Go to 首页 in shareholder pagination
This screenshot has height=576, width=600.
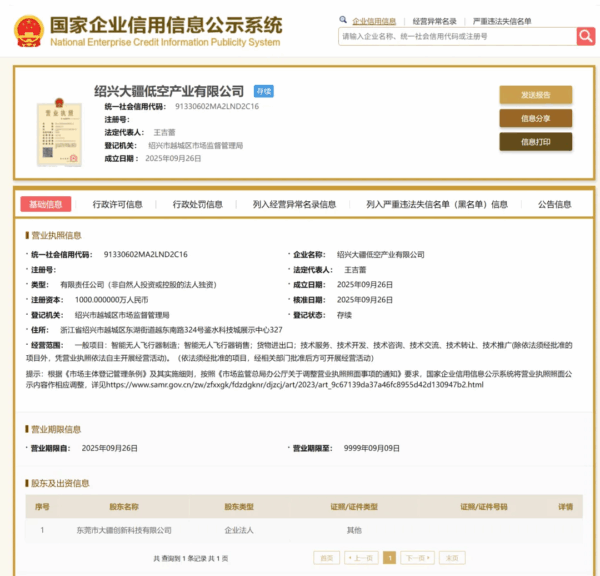(x=326, y=557)
